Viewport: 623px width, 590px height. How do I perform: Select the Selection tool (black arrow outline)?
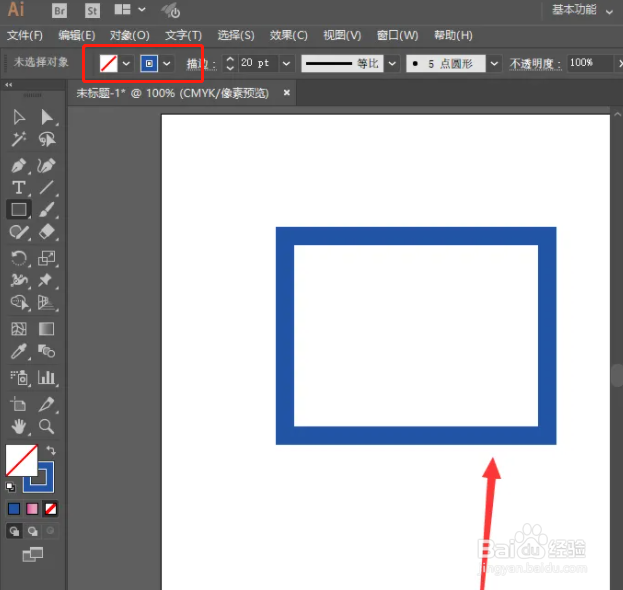pos(19,117)
